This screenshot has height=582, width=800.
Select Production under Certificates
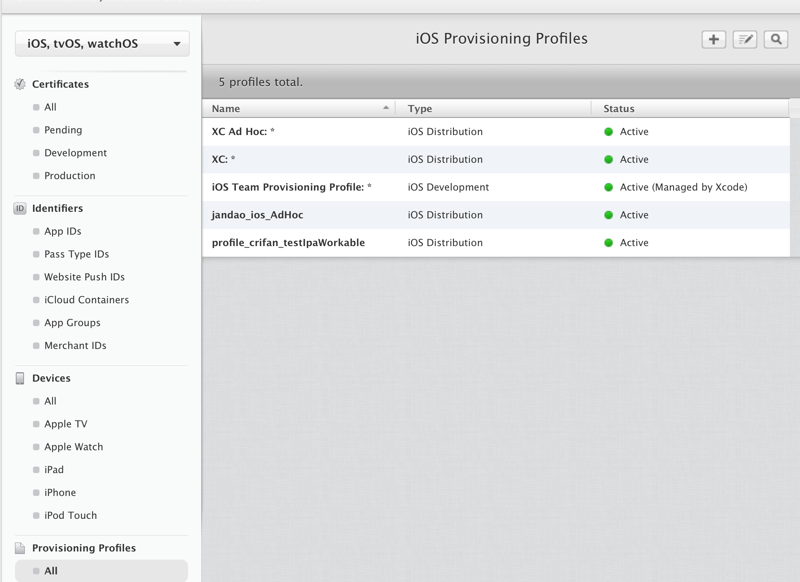coord(70,176)
